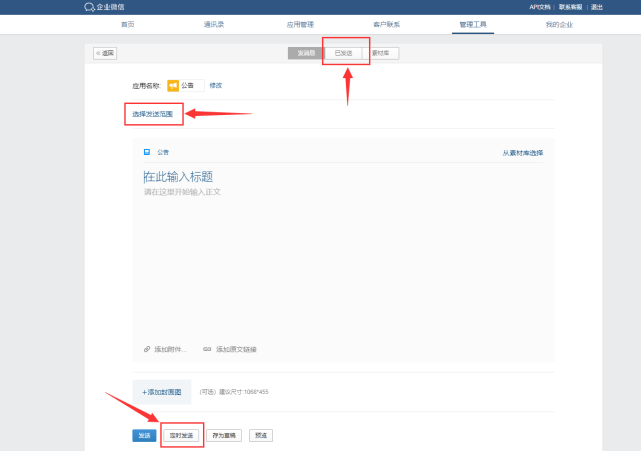Go back using the 返回 button
Screen dimensions: 641x451
(x=105, y=53)
